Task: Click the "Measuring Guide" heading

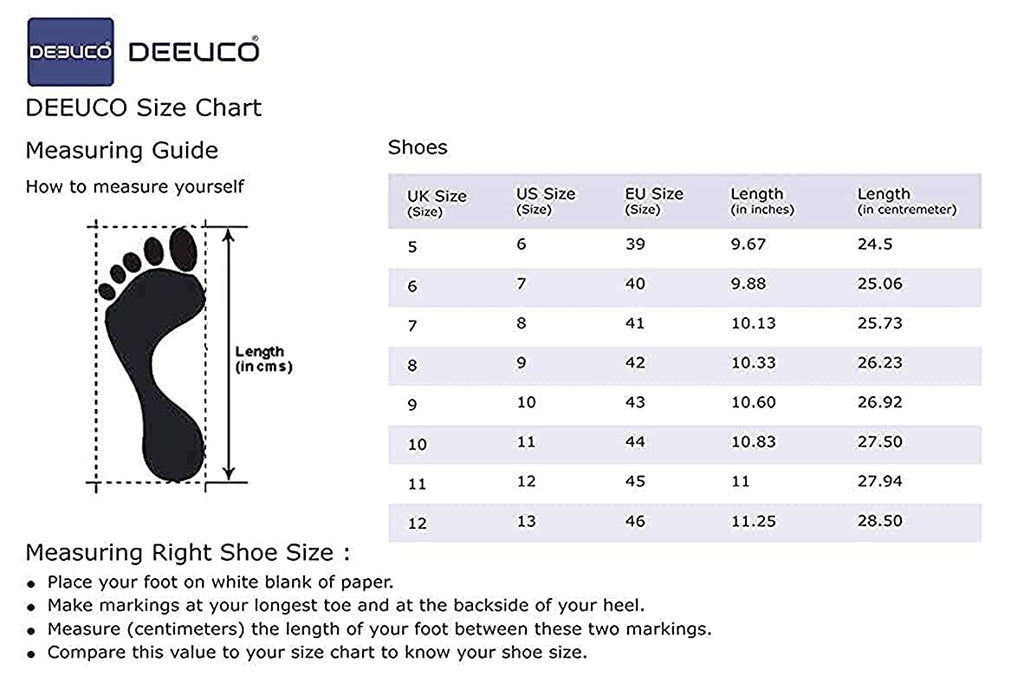Action: click(121, 151)
